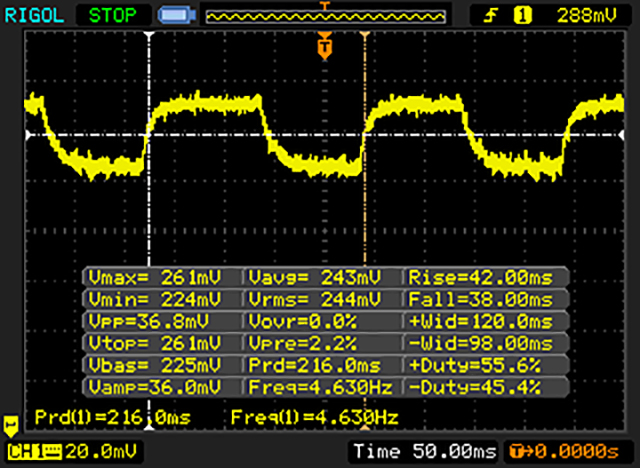Click the white vertical cursor top marker
640x468 pixels.
point(149,35)
